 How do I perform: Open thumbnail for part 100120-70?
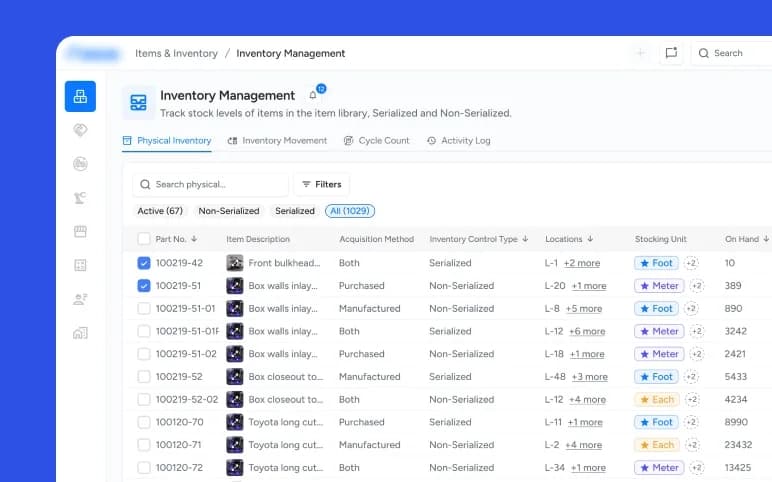235,422
